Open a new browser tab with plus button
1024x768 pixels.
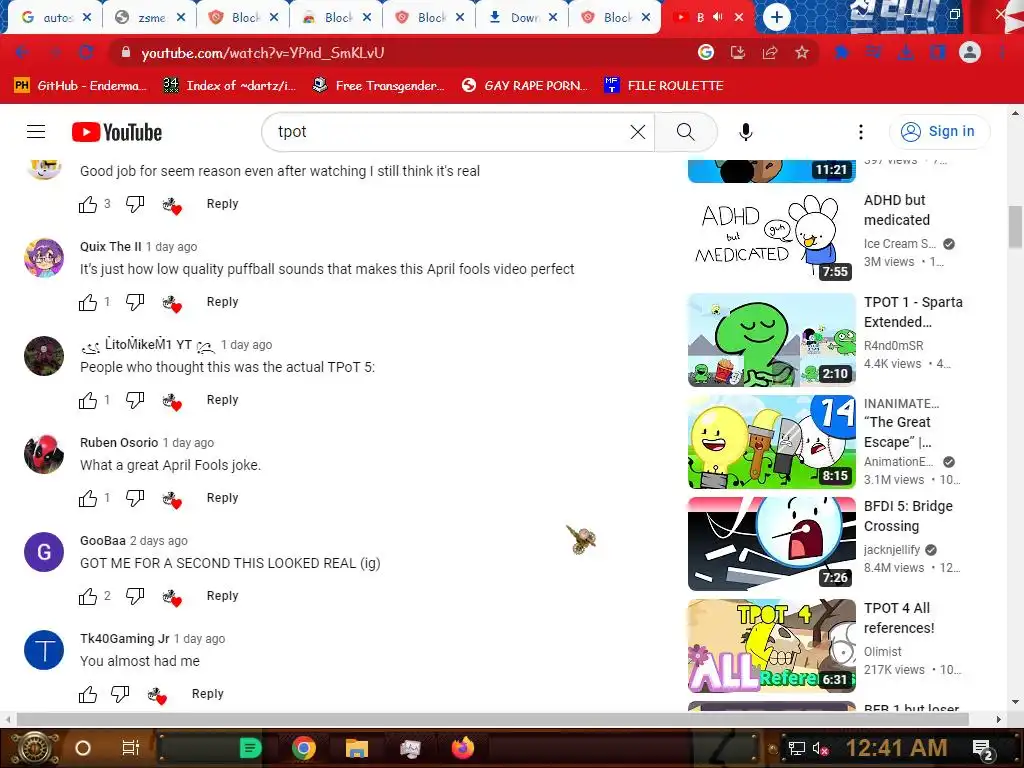coord(776,18)
